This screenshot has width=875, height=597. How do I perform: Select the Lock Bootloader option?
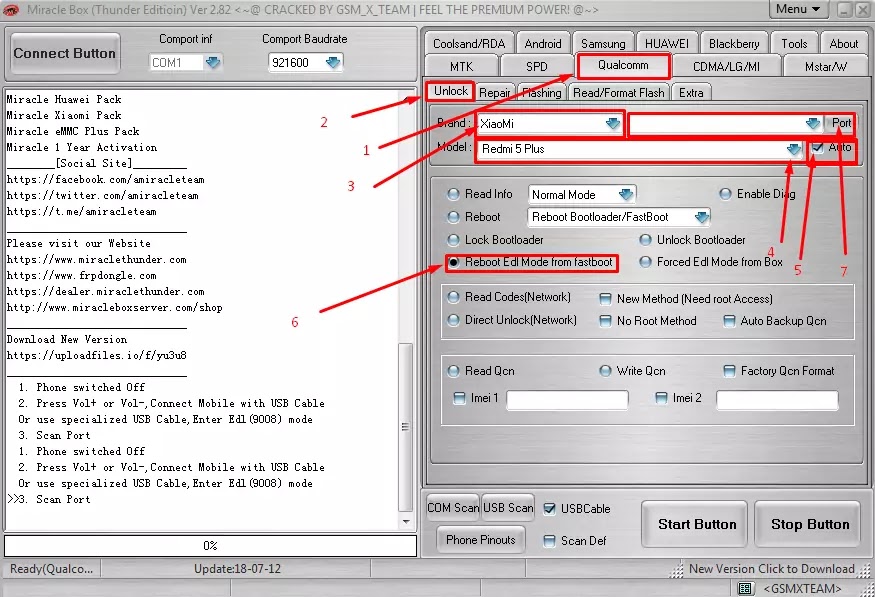click(453, 240)
